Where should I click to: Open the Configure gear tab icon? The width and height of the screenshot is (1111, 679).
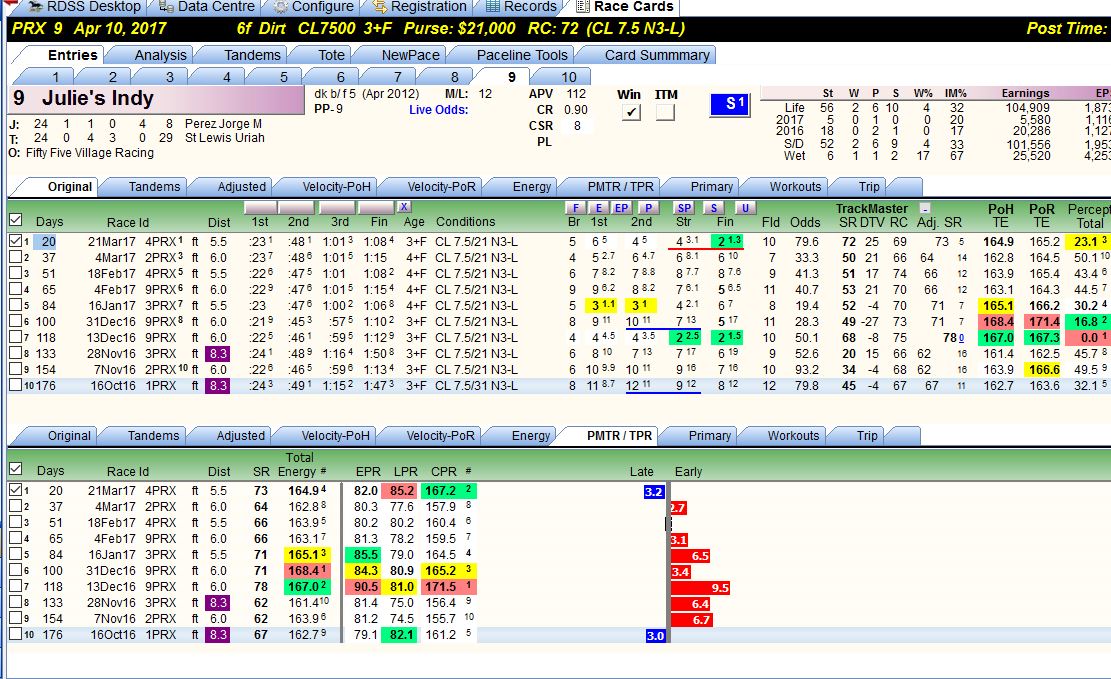pyautogui.click(x=281, y=6)
